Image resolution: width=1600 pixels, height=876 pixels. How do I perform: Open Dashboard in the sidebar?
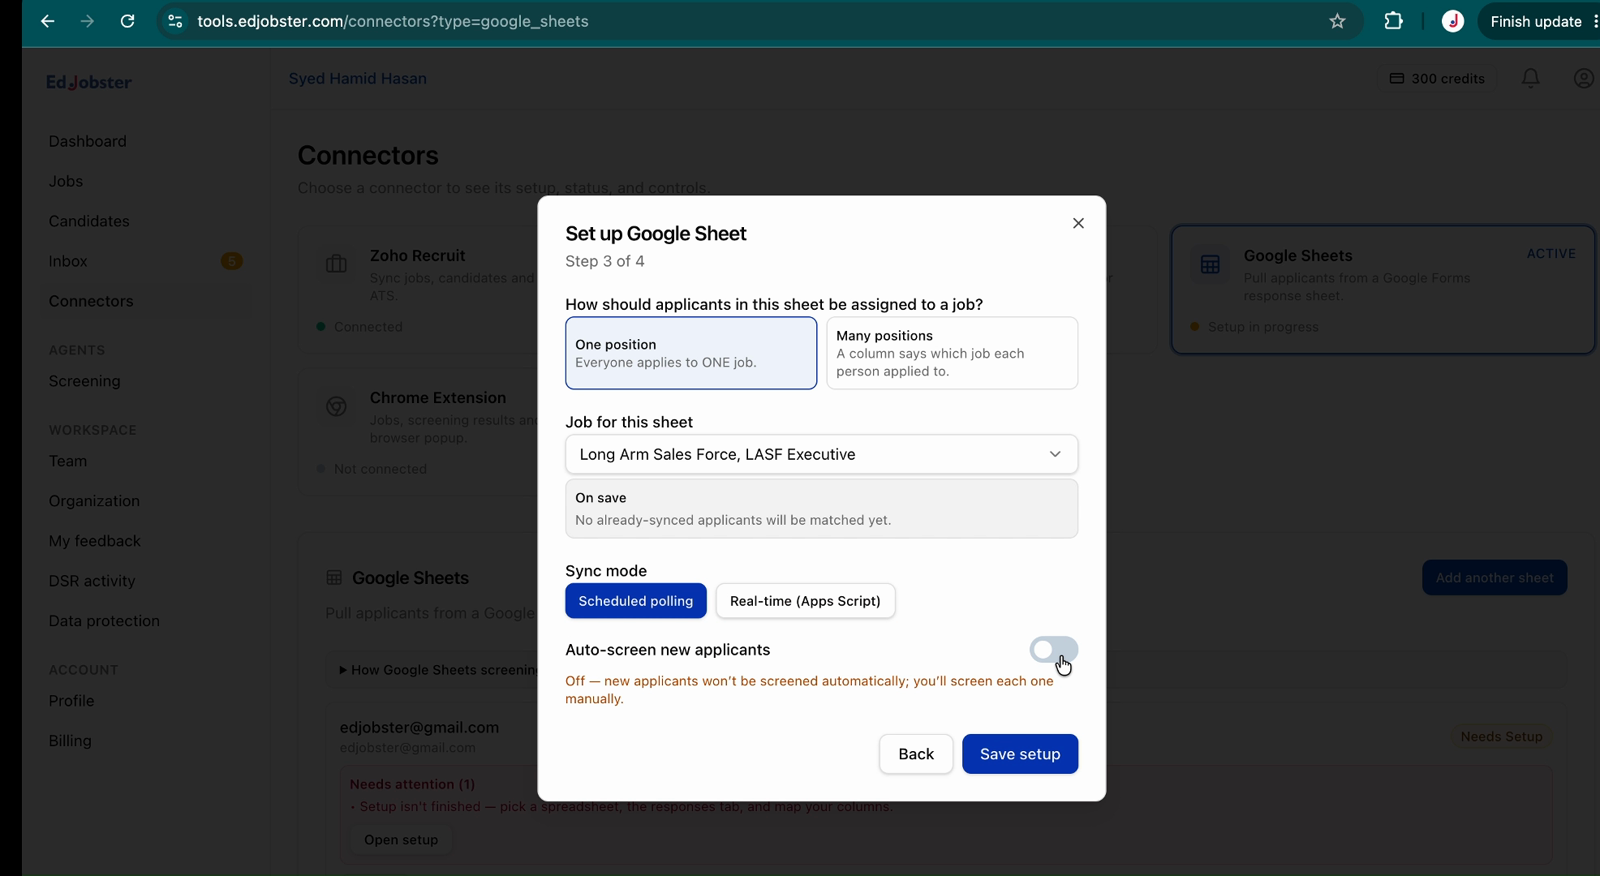88,141
